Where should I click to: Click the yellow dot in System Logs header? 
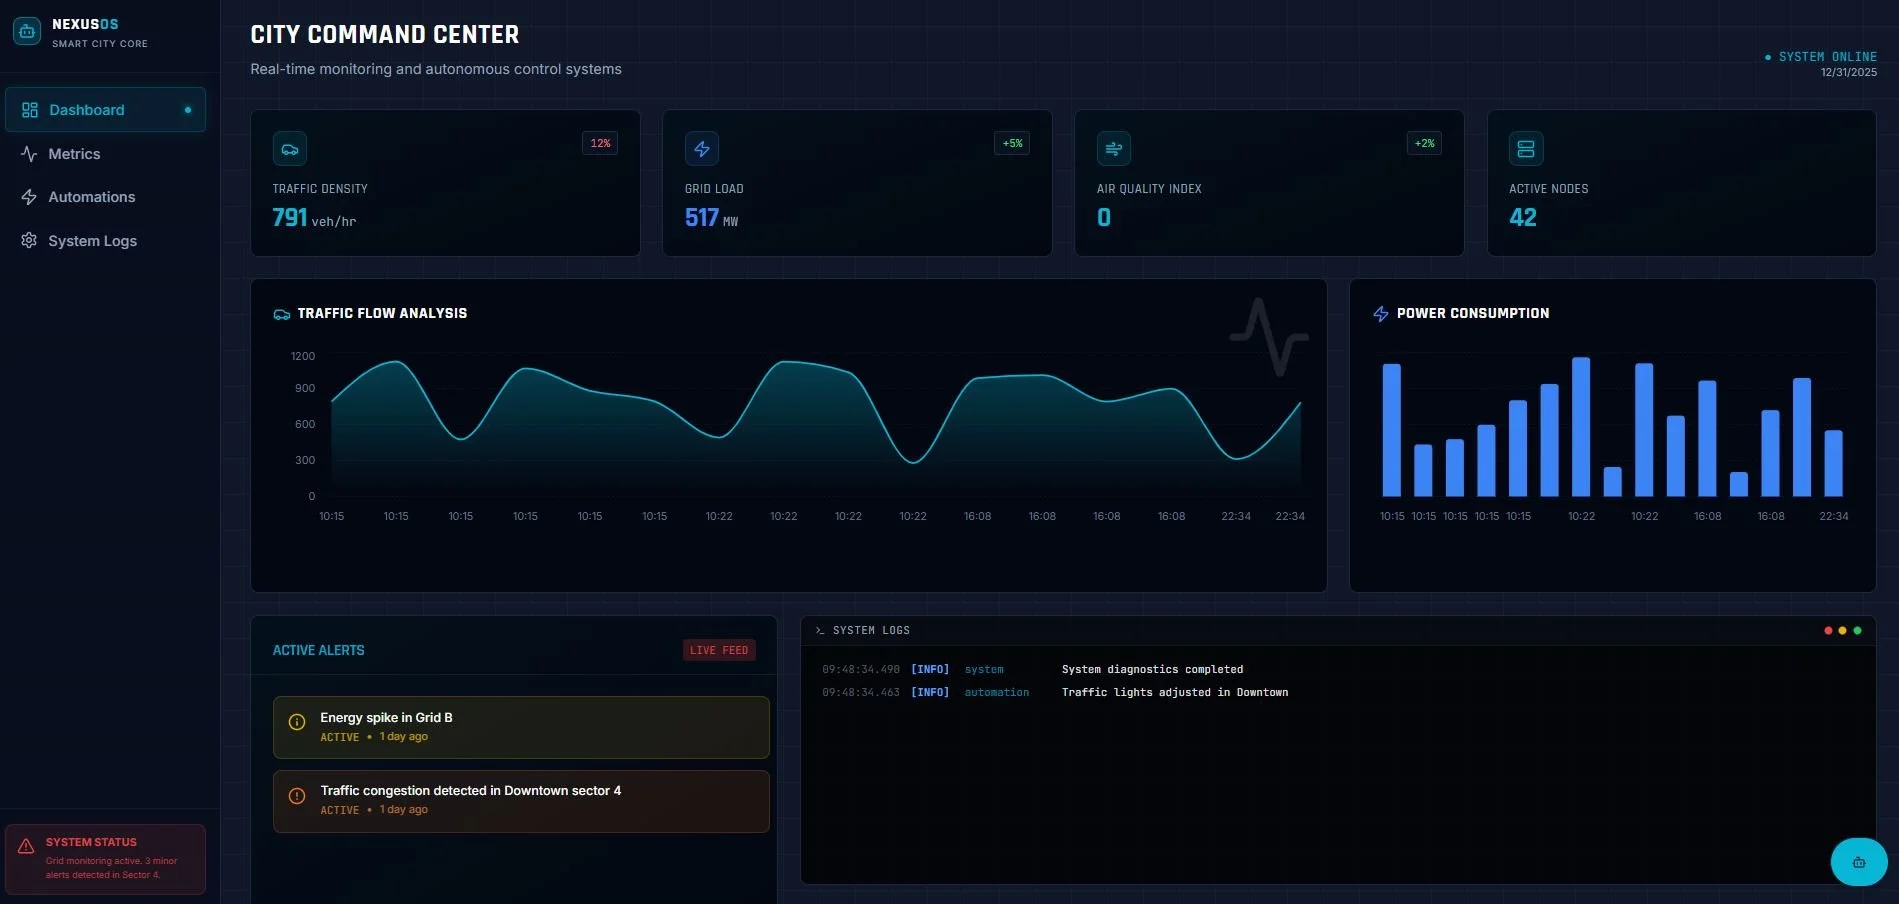click(x=1842, y=631)
